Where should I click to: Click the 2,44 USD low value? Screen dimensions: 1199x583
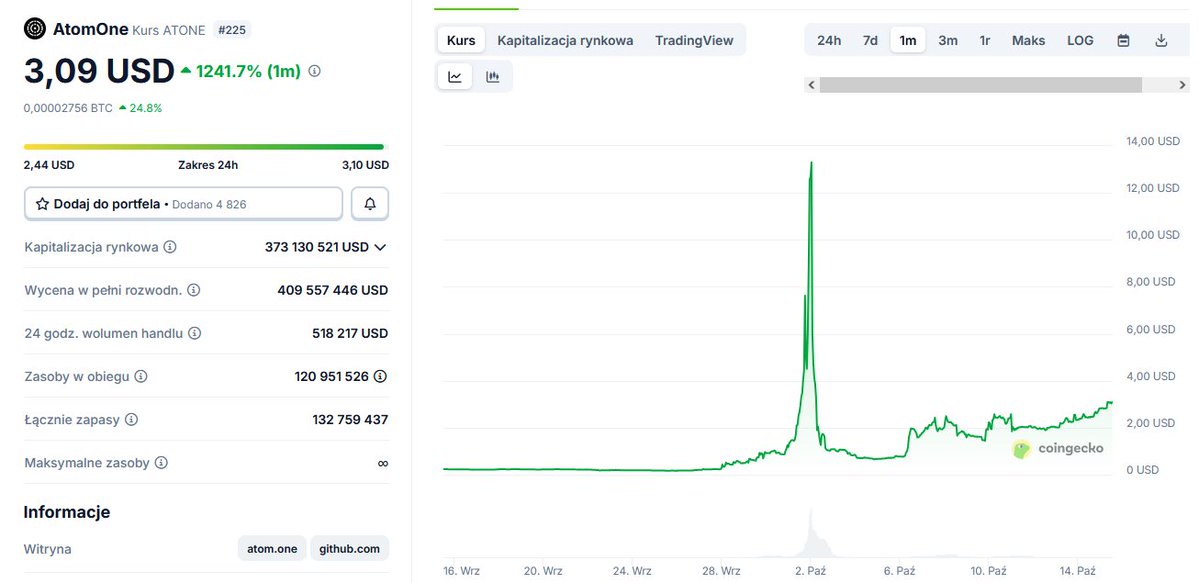click(49, 164)
